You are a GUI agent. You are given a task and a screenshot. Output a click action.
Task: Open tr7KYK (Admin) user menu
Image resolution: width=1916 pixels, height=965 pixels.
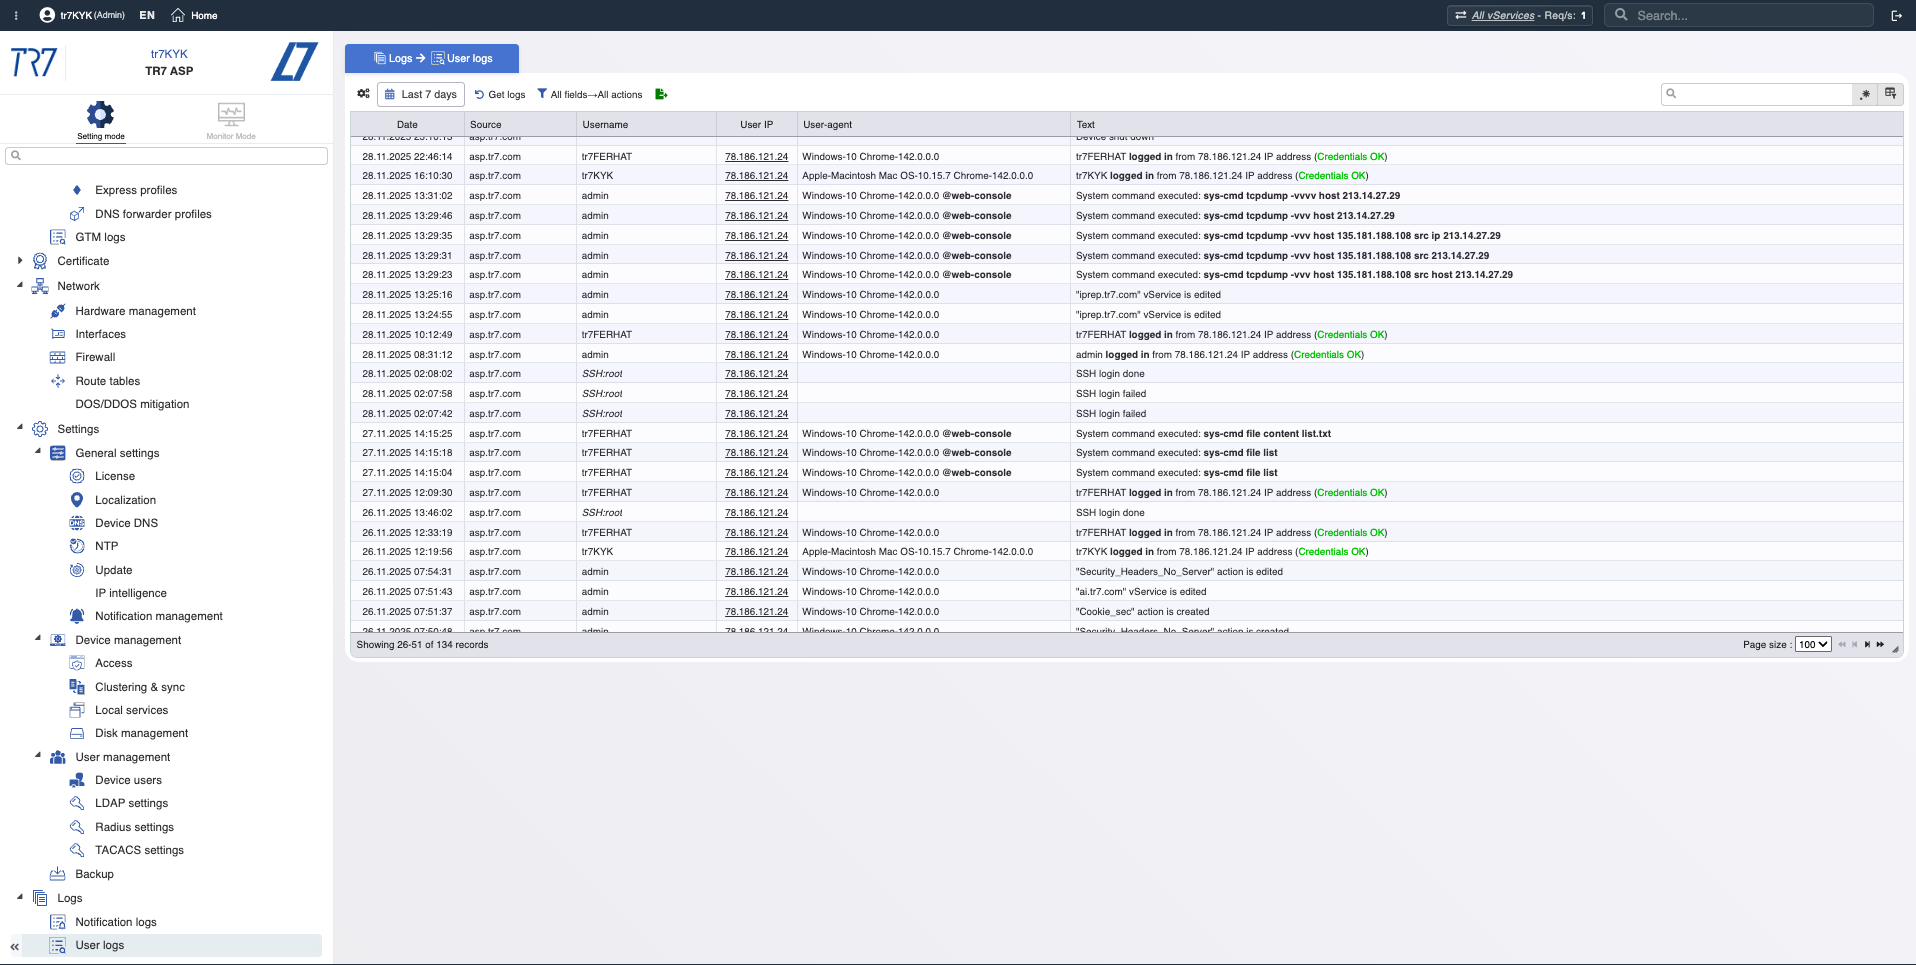[82, 15]
